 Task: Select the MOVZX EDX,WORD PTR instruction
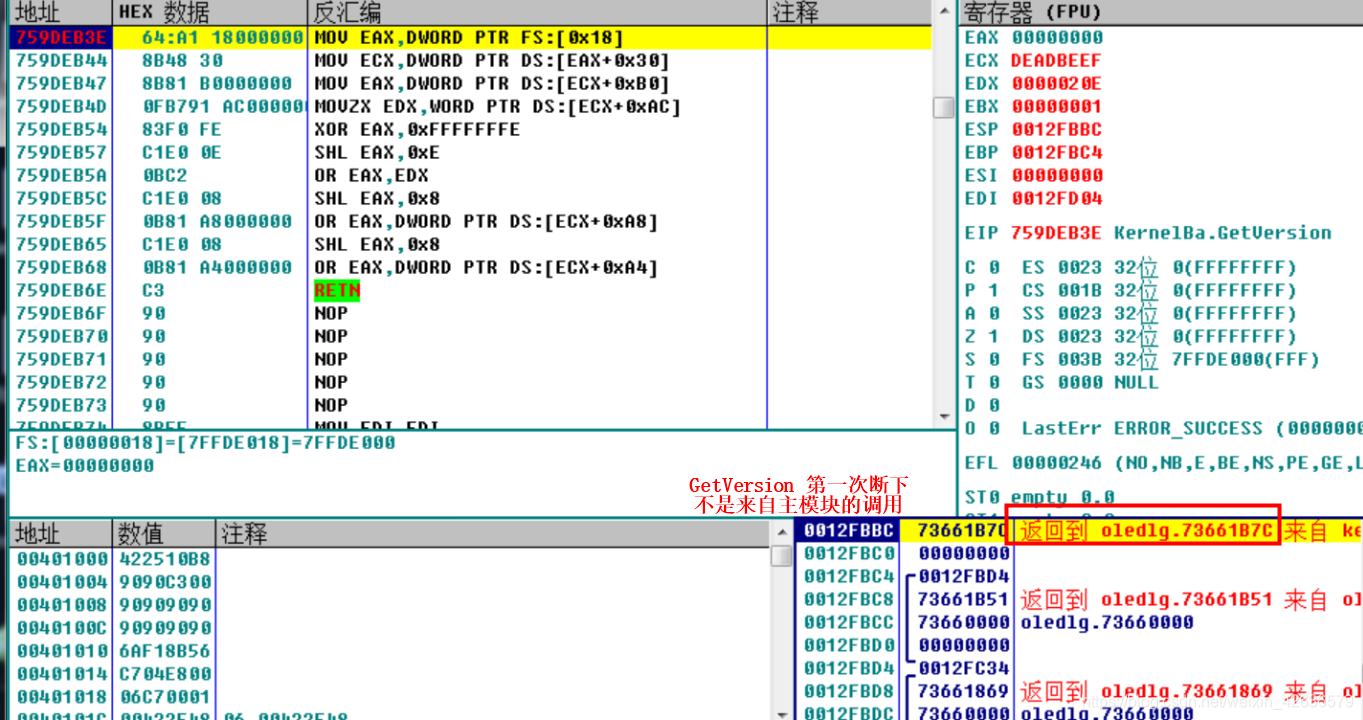[x=497, y=107]
